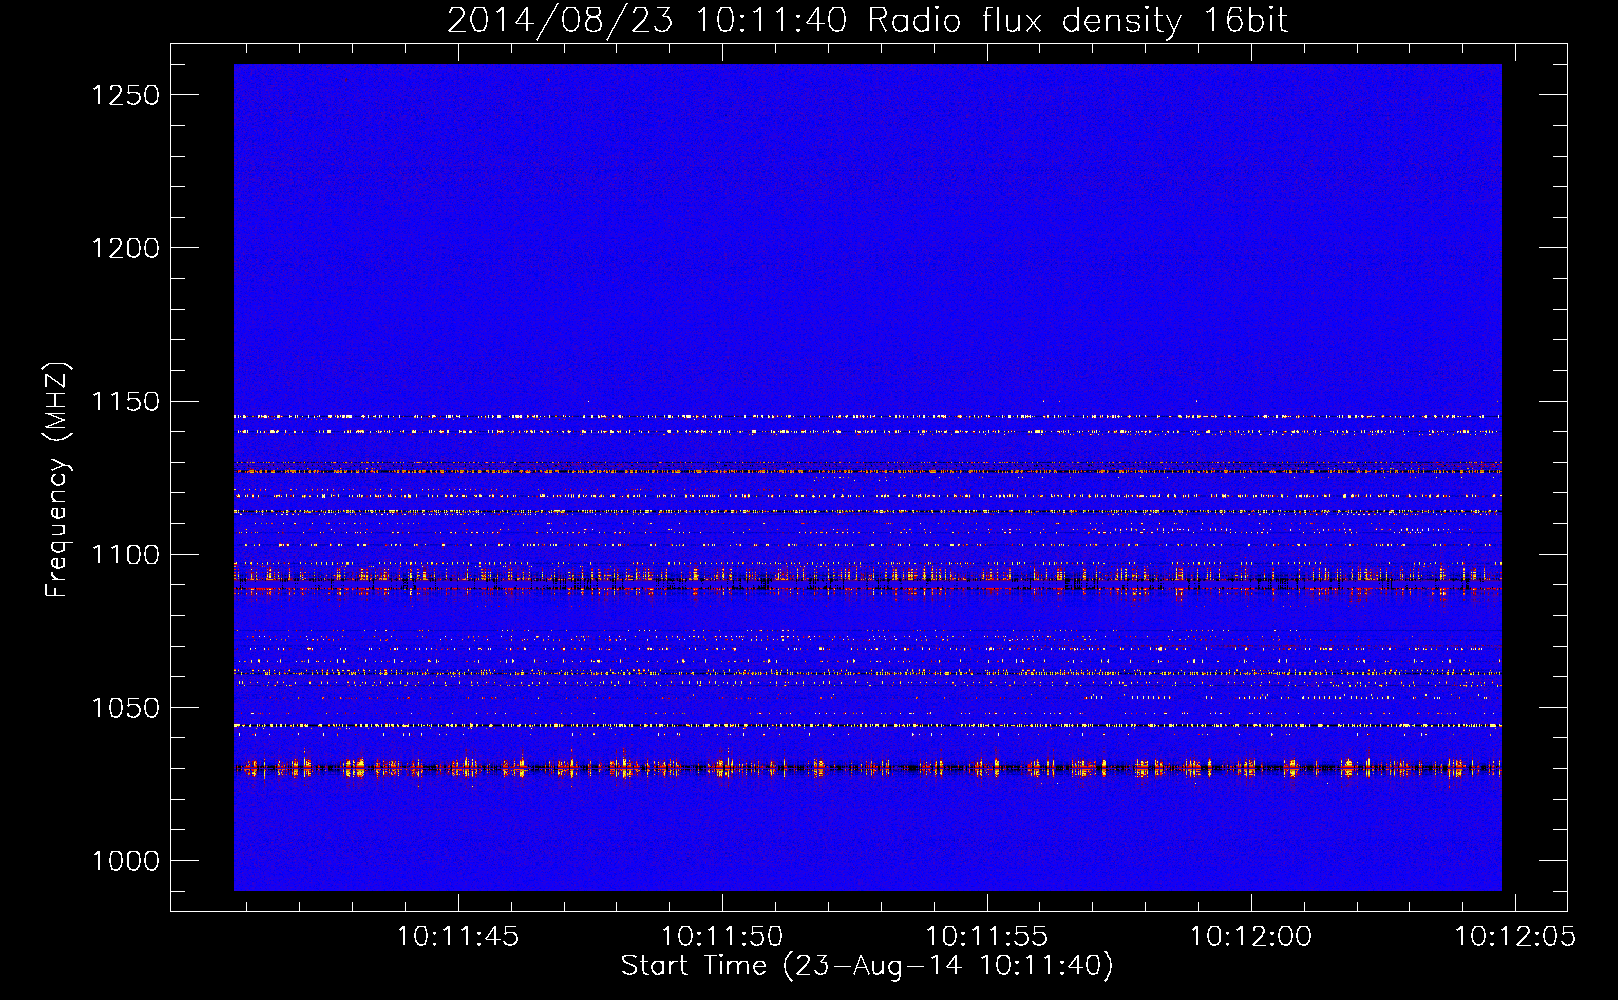The height and width of the screenshot is (1000, 1618).
Task: Click the 1200 frequency tick label
Action: (125, 248)
